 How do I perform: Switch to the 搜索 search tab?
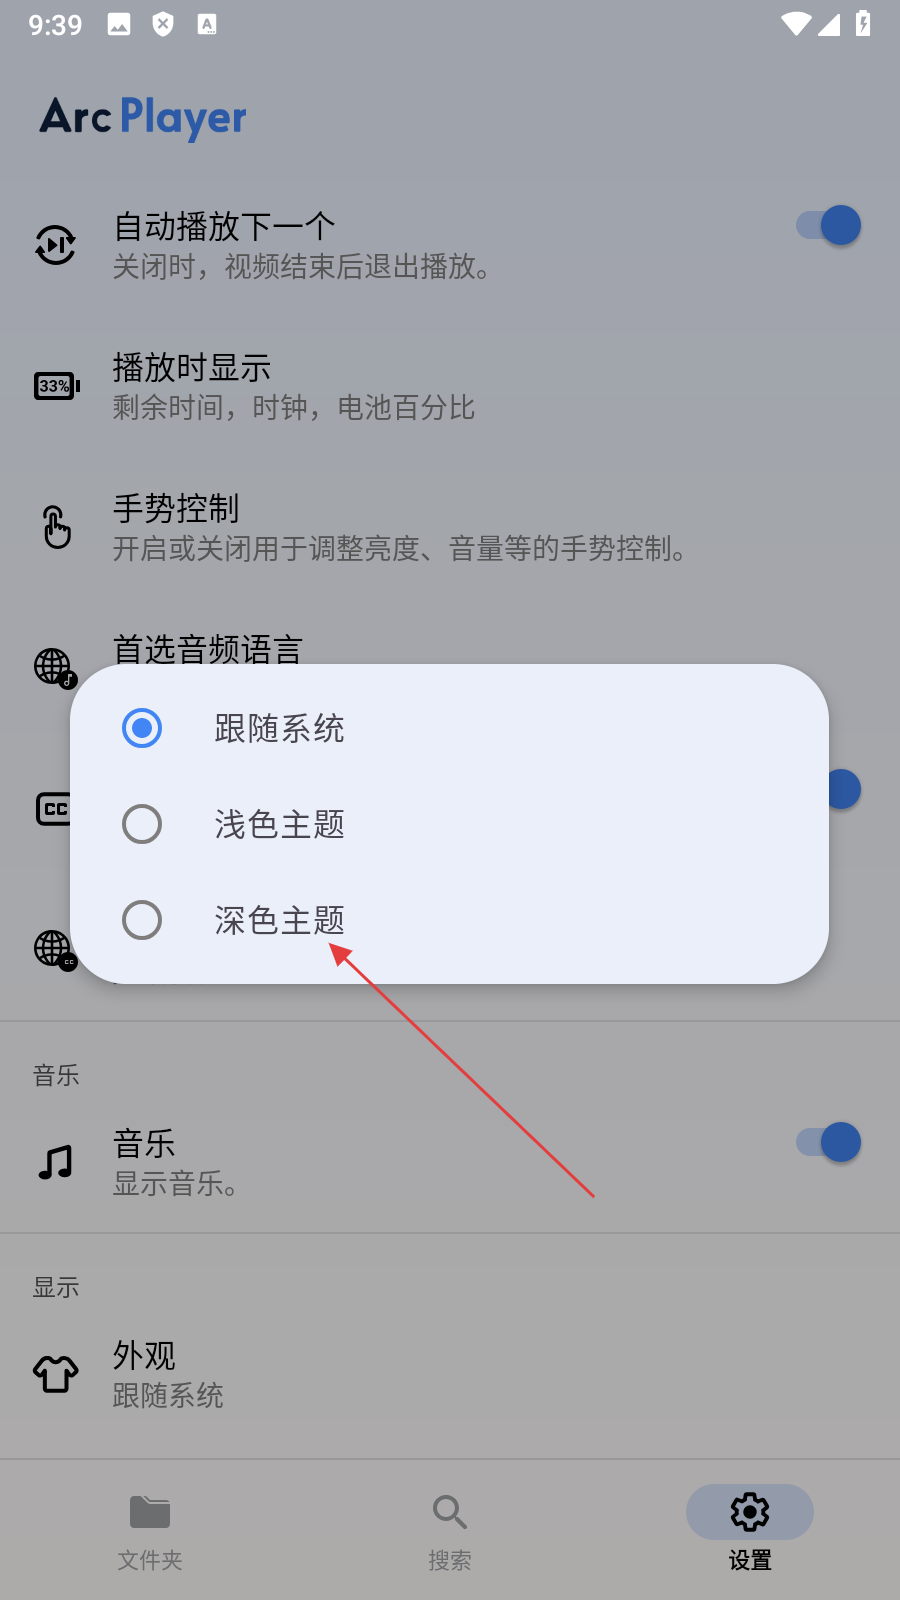450,1530
